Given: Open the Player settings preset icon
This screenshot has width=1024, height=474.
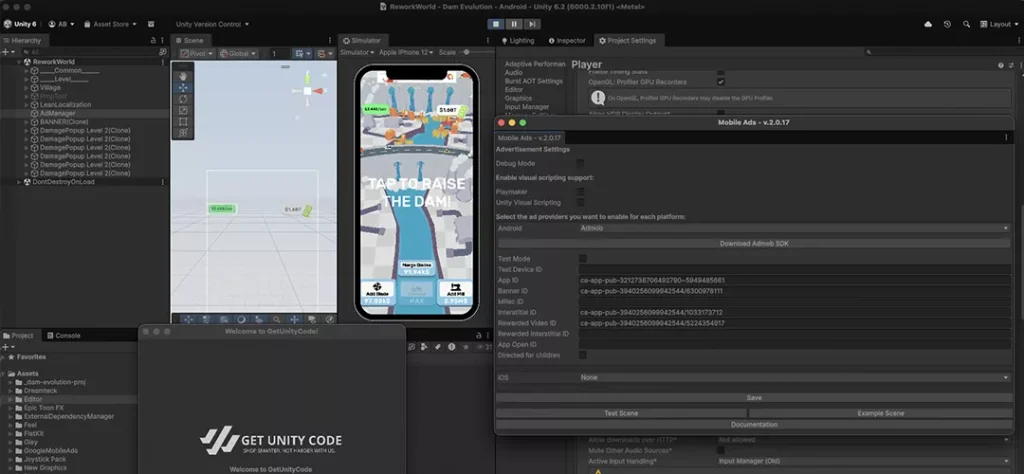Looking at the screenshot, I should 1011,65.
